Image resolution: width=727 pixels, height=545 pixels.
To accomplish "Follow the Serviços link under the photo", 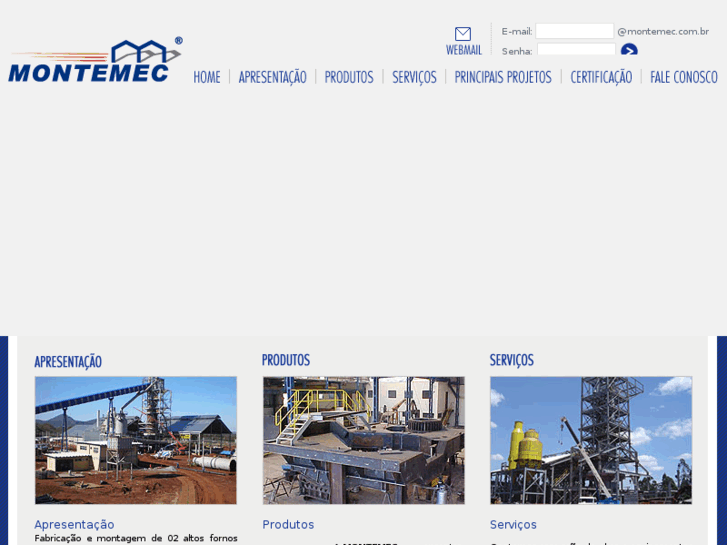I will tap(513, 525).
